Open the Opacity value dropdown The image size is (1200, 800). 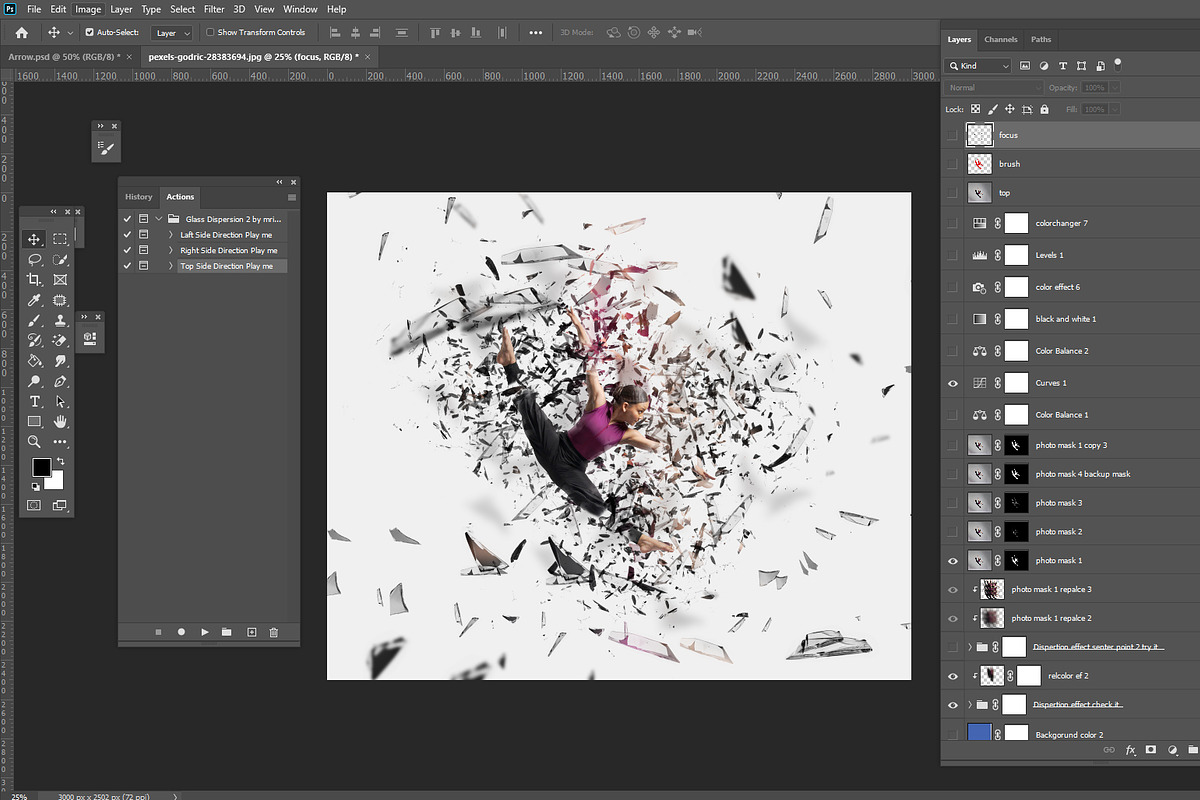click(x=1115, y=88)
